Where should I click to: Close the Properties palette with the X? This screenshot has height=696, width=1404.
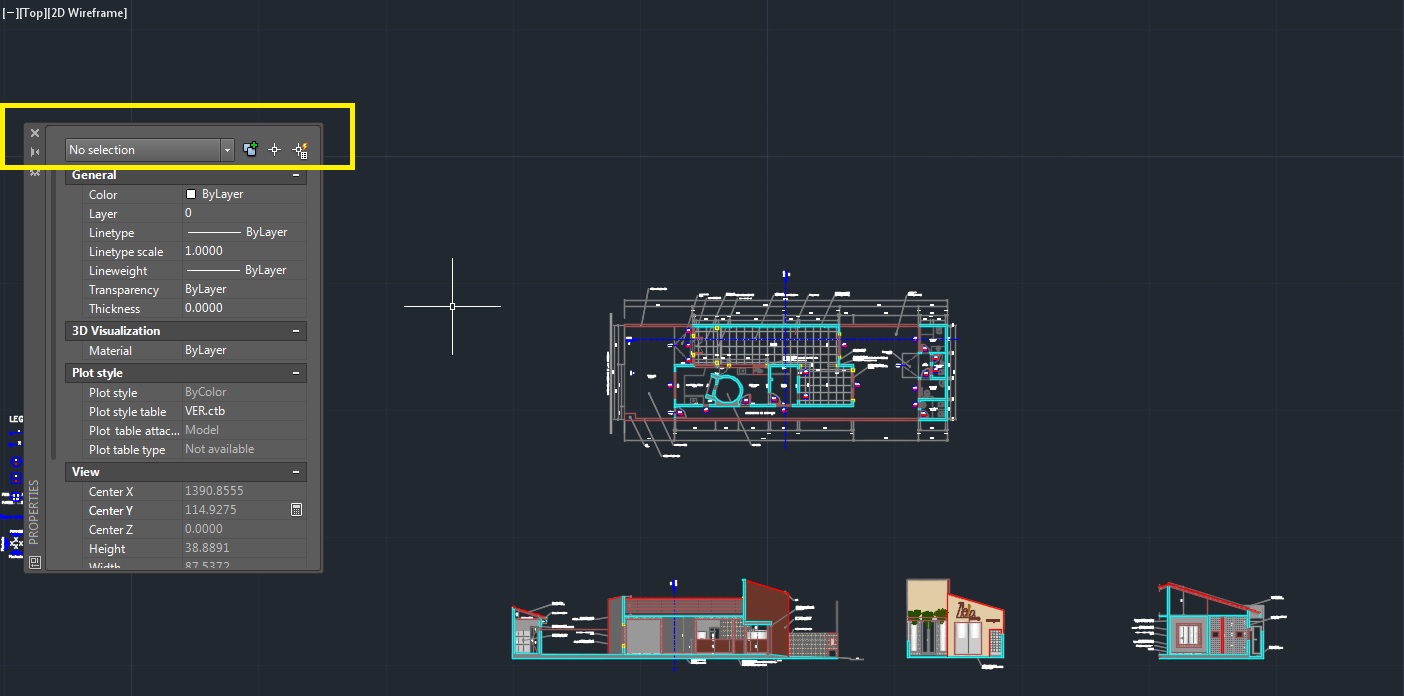click(35, 133)
